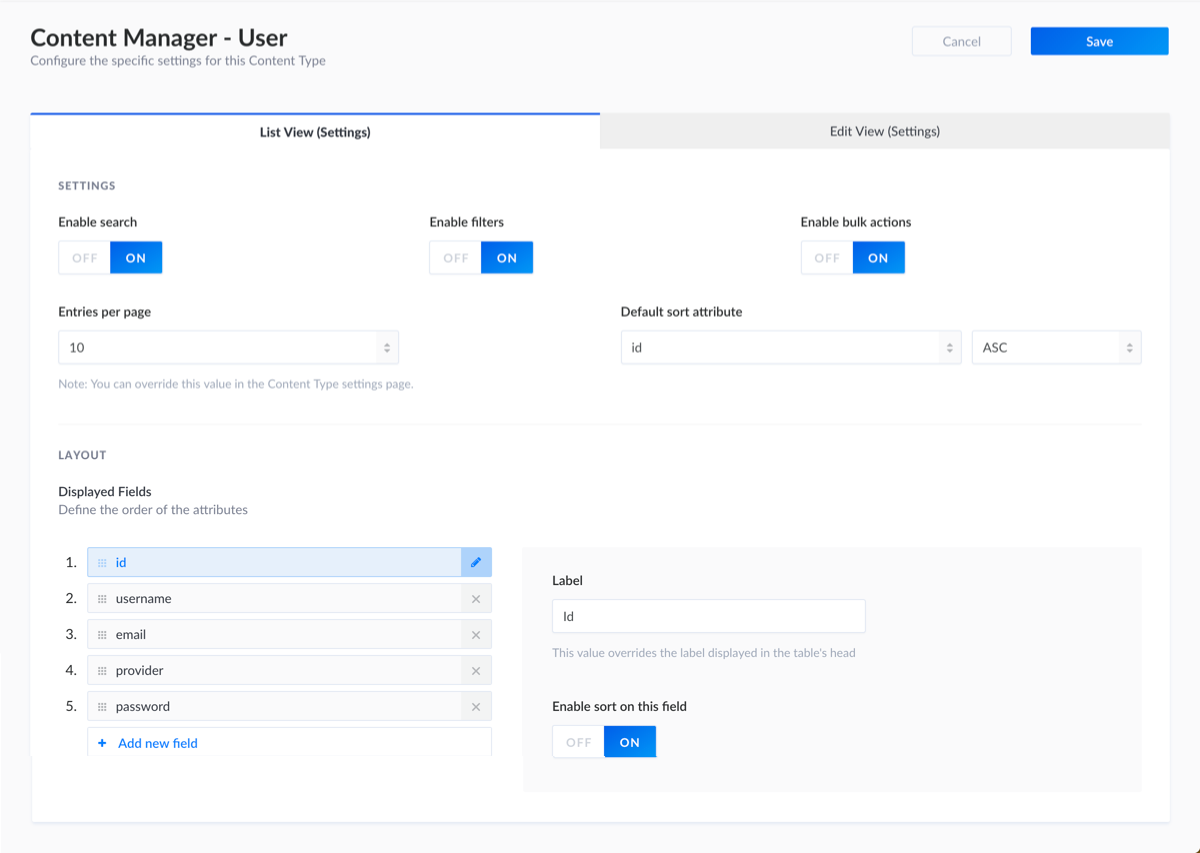Save the Content Manager settings
The image size is (1200, 853).
point(1099,41)
